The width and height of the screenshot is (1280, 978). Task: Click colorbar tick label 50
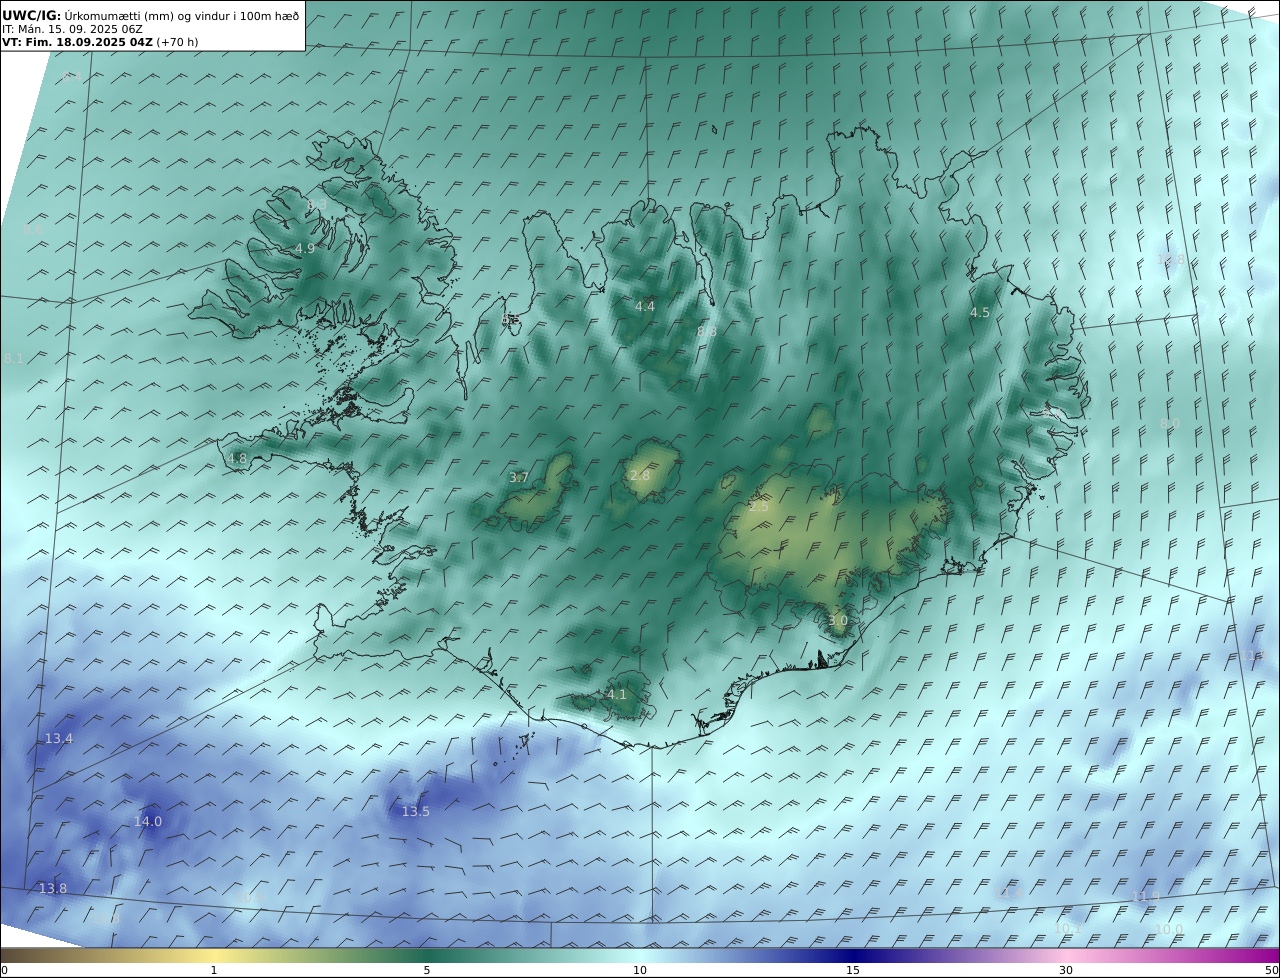1272,970
